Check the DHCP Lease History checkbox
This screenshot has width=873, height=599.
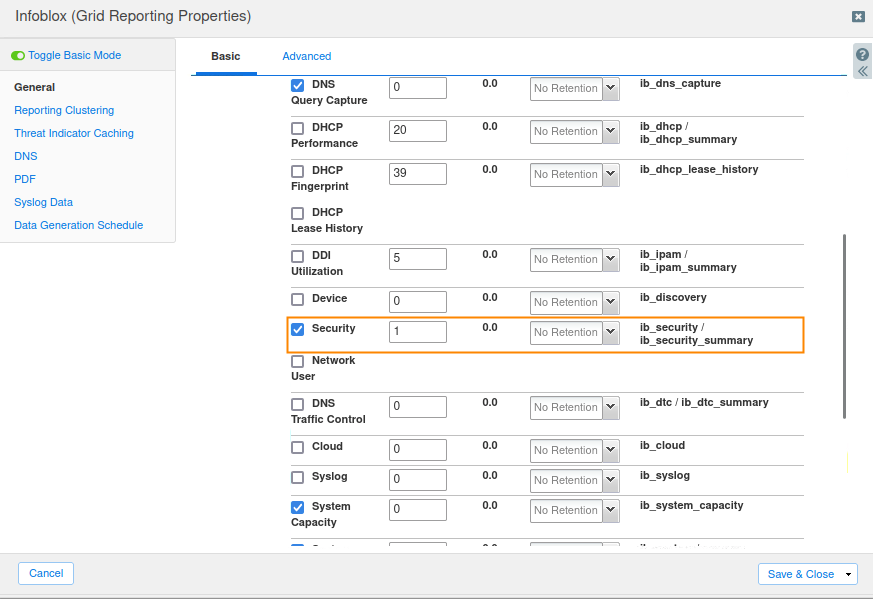298,213
